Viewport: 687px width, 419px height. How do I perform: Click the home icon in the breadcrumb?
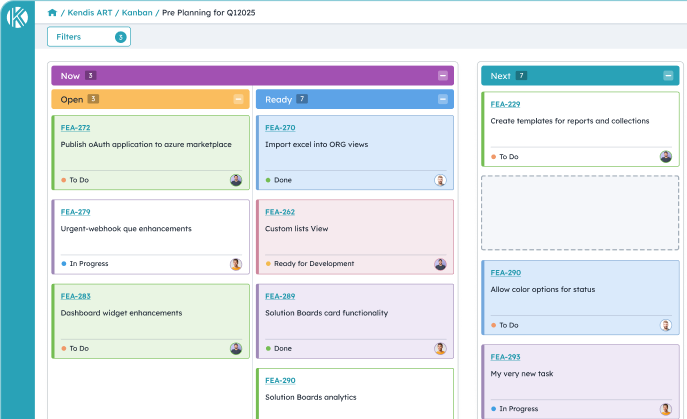(52, 12)
